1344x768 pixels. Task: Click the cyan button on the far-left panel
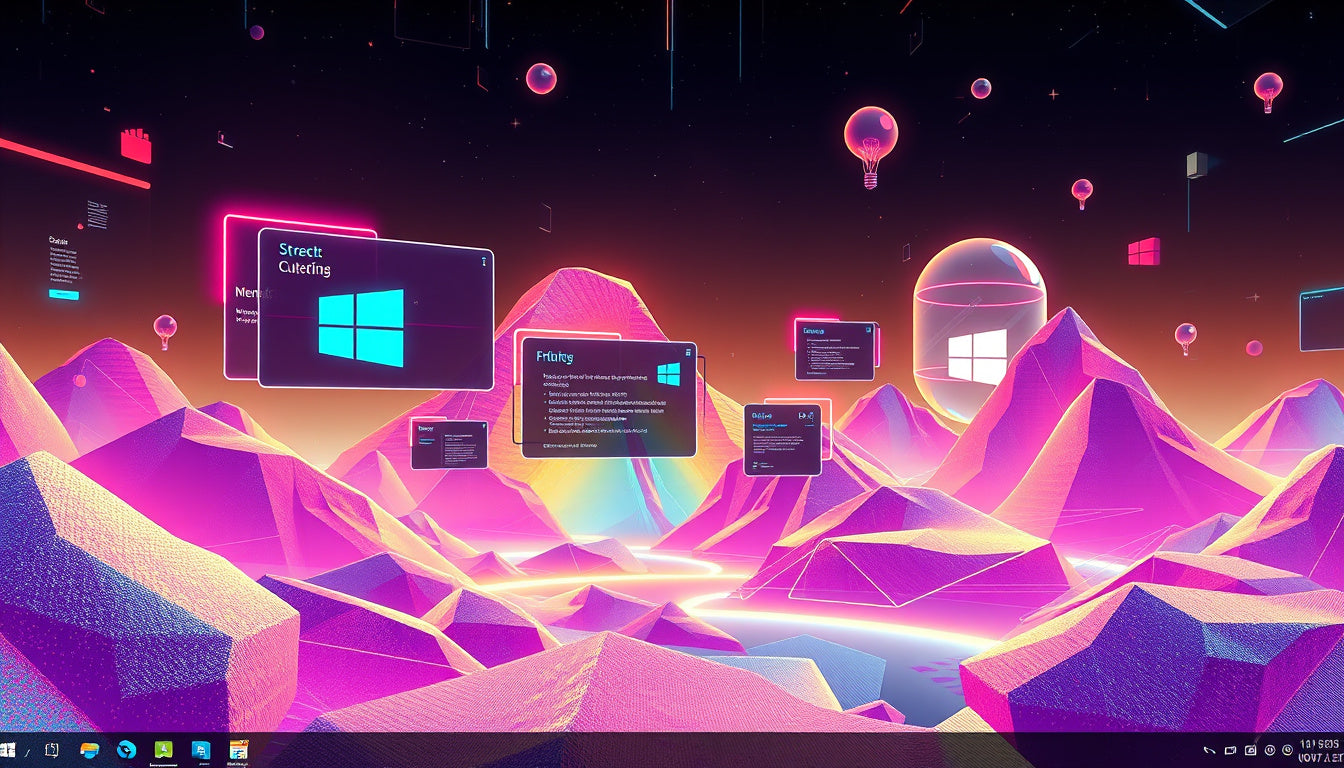pos(63,294)
